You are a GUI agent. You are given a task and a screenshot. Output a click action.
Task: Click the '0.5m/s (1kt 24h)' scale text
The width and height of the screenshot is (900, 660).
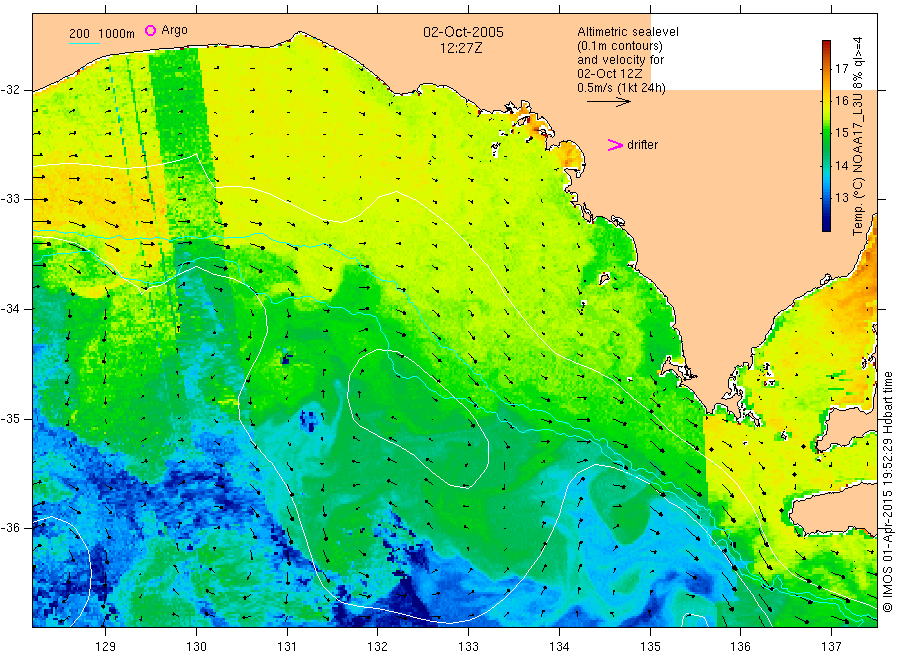click(x=621, y=88)
